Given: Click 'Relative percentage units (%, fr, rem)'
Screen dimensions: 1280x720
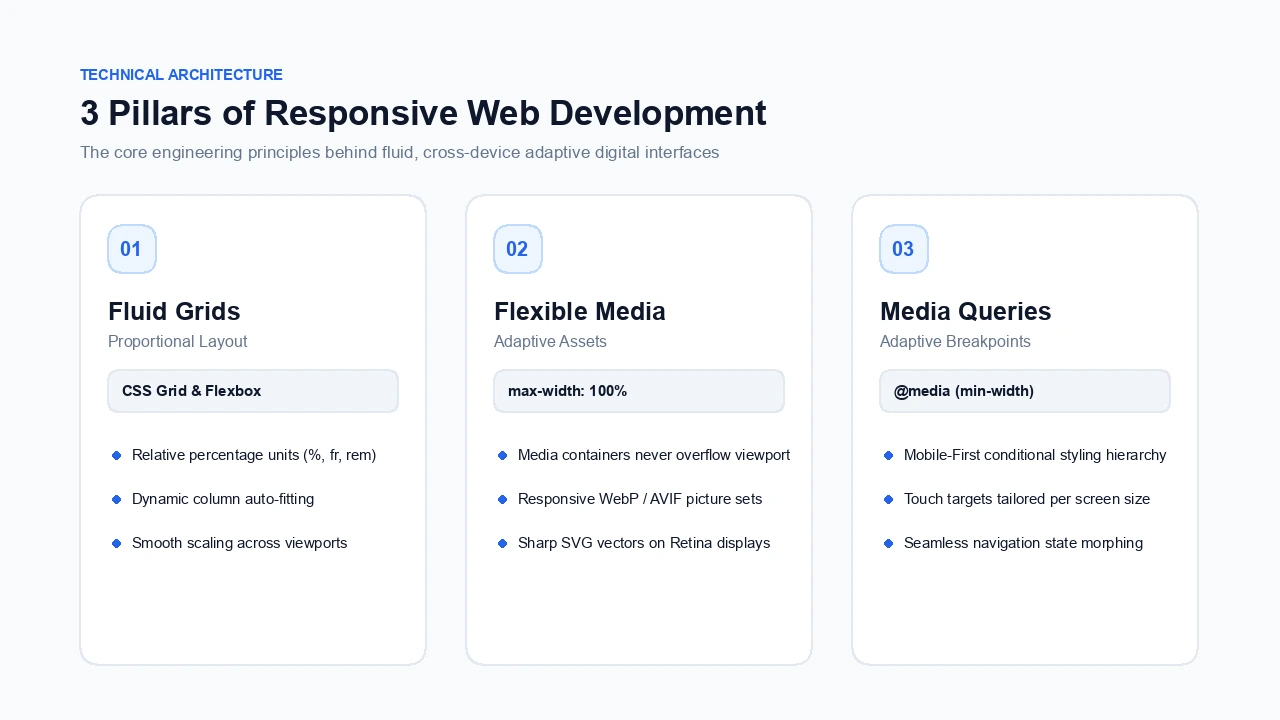Looking at the screenshot, I should pos(254,455).
